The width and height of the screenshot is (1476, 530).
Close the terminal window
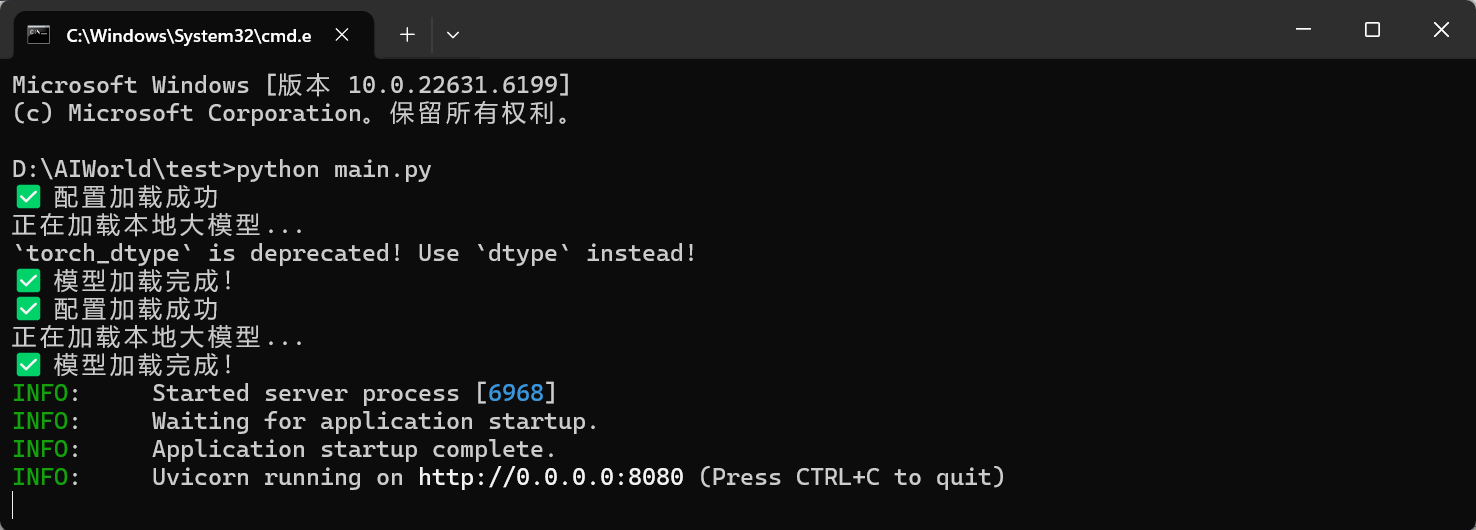(1441, 30)
